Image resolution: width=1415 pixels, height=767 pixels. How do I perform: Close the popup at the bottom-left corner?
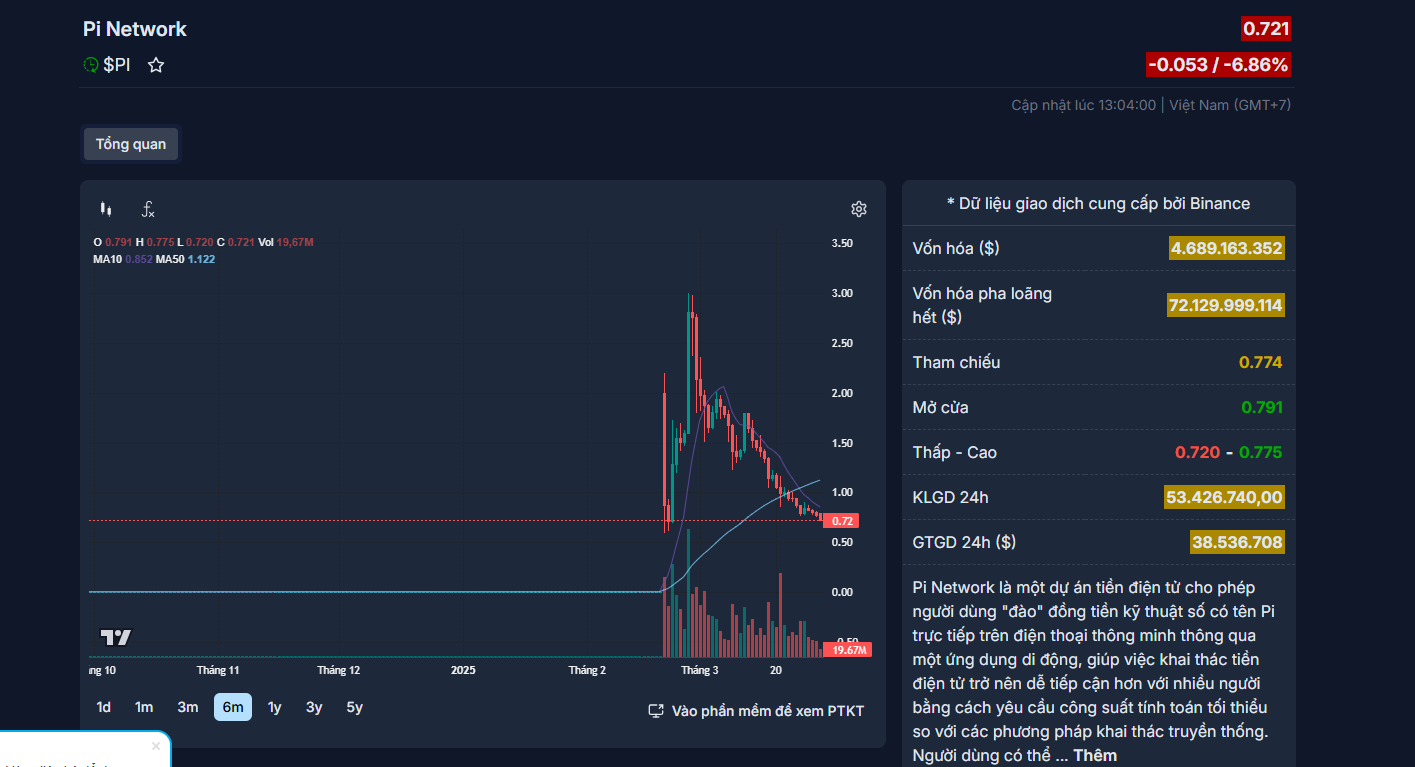156,746
